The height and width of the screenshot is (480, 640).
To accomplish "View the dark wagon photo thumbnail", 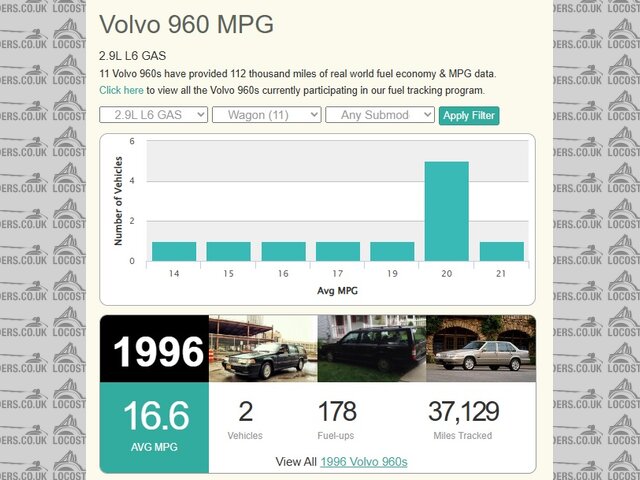I will (371, 349).
